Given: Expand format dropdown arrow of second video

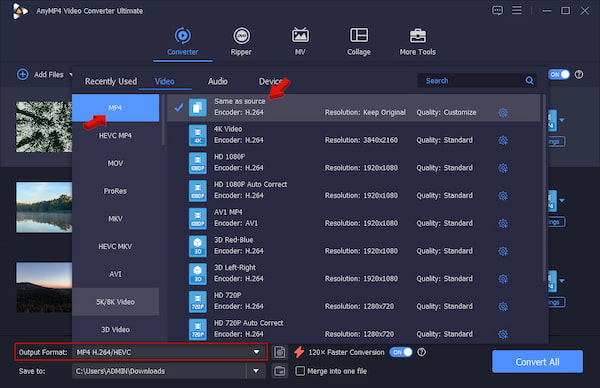Looking at the screenshot, I should (562, 201).
